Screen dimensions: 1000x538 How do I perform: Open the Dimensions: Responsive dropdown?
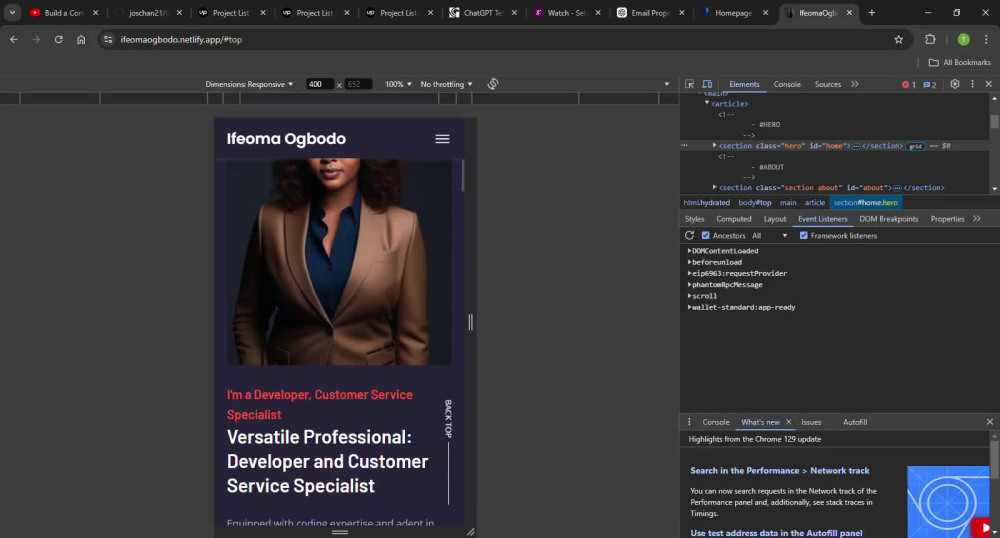(x=249, y=84)
